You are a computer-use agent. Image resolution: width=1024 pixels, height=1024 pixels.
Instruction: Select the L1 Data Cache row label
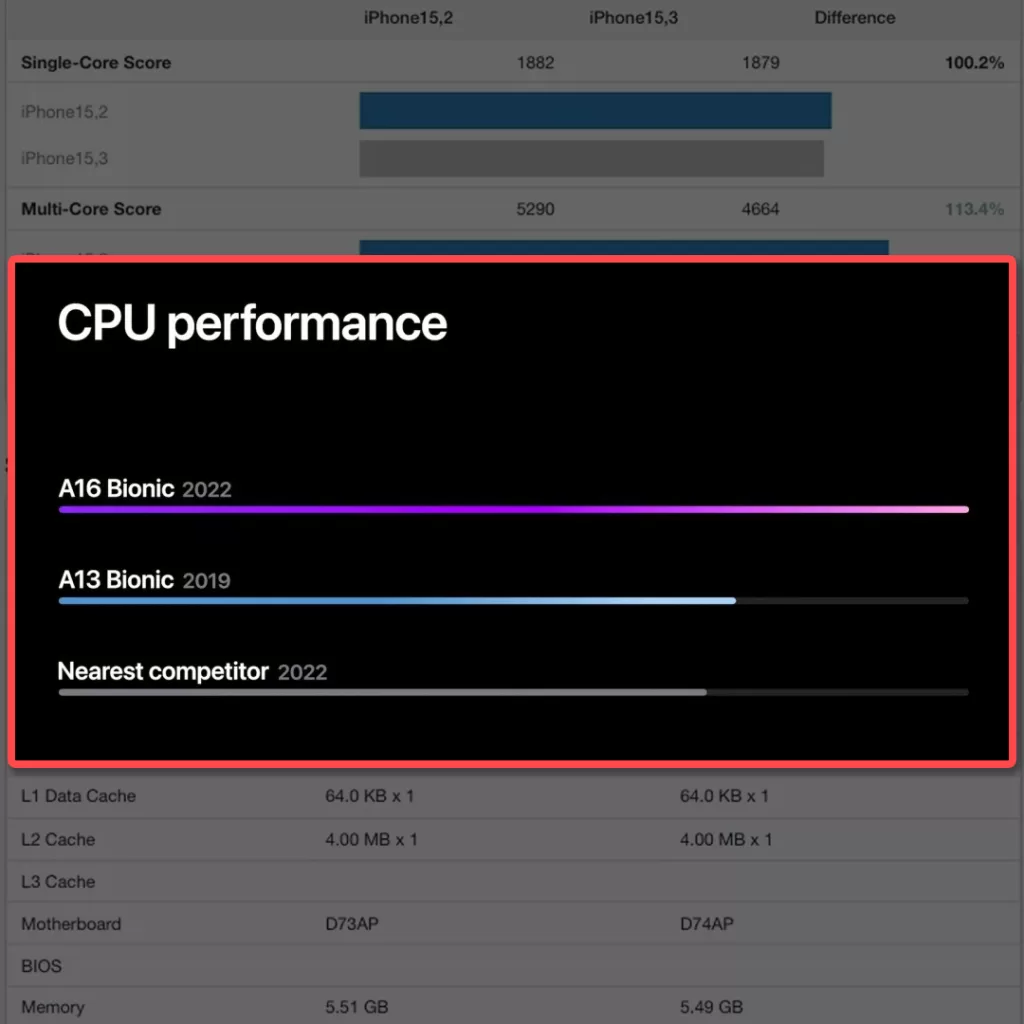coord(78,795)
